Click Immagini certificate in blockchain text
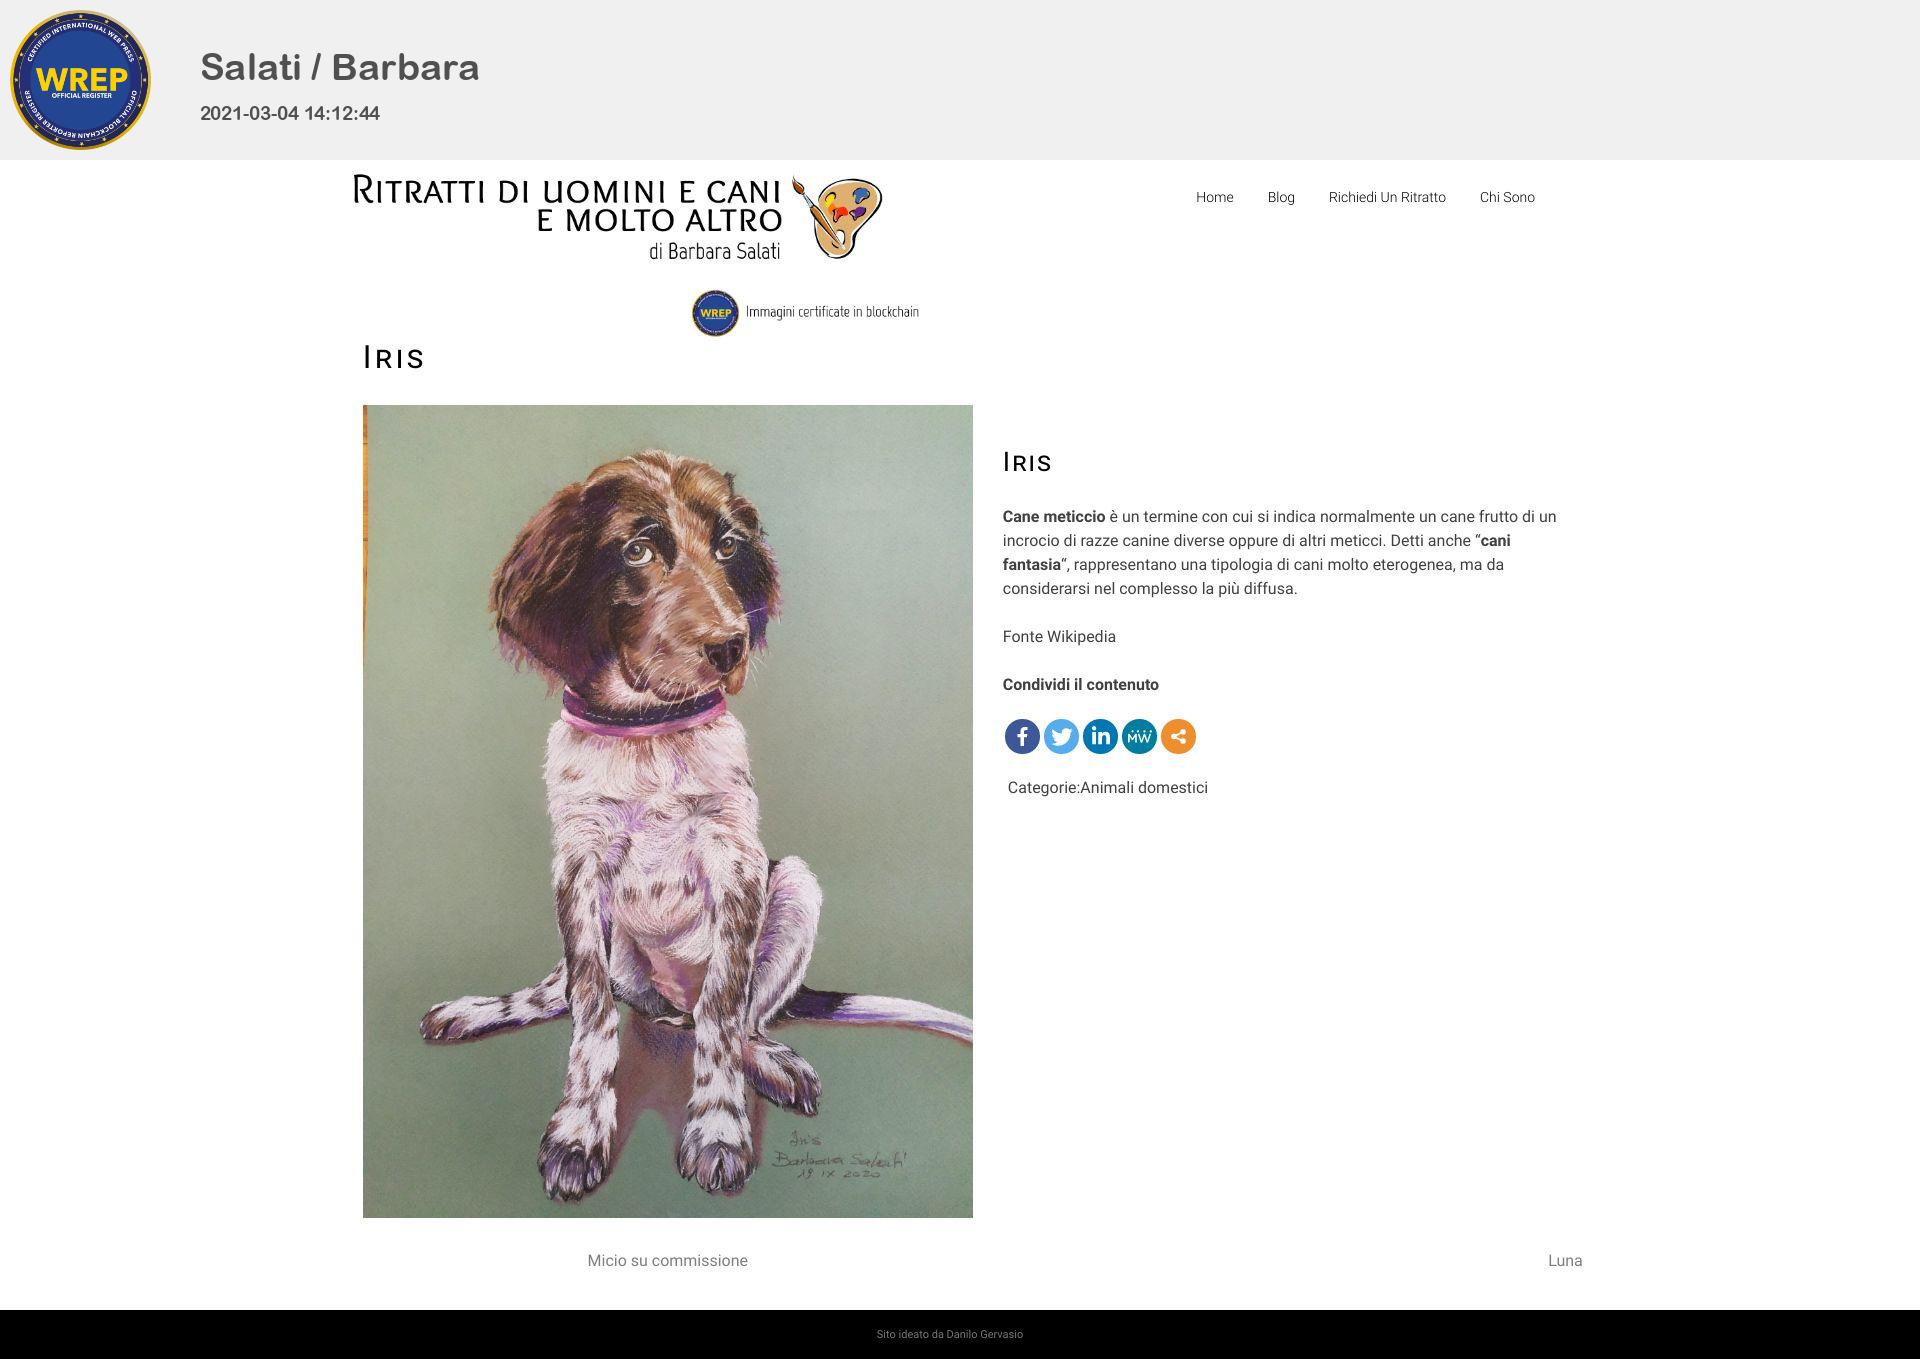The image size is (1920, 1359). [832, 312]
